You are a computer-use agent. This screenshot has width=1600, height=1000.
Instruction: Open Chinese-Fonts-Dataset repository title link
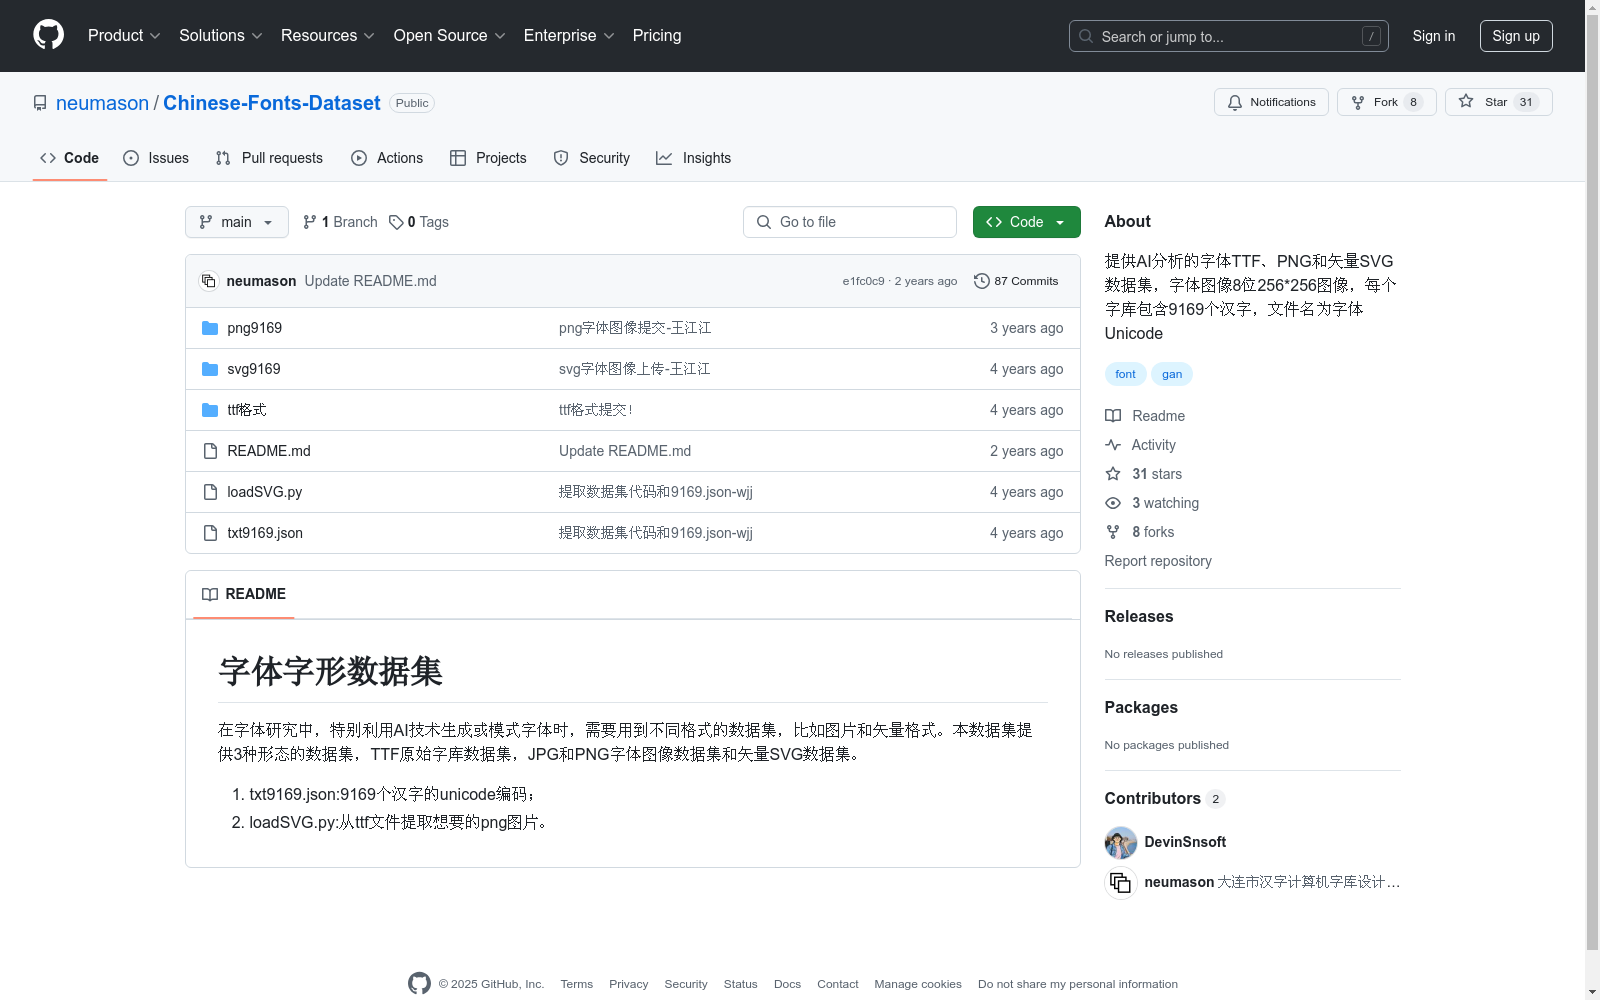(272, 103)
